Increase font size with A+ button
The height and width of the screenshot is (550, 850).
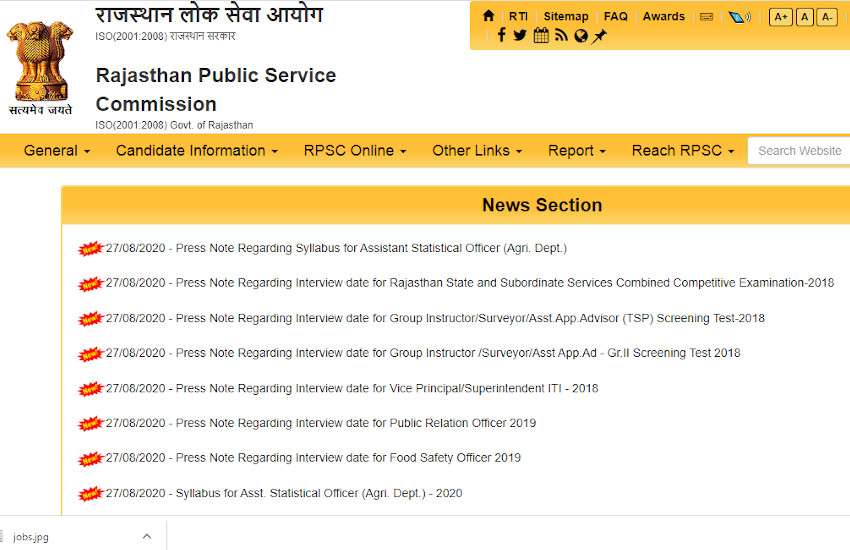pyautogui.click(x=780, y=17)
